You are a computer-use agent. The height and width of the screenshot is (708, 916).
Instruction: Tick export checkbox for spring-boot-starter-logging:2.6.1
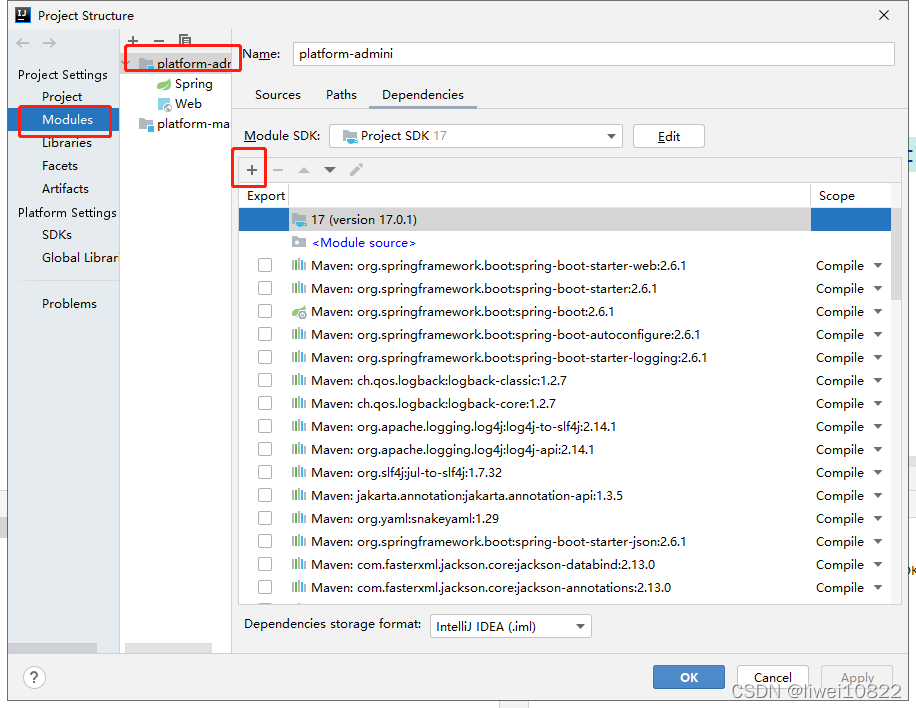pyautogui.click(x=265, y=358)
